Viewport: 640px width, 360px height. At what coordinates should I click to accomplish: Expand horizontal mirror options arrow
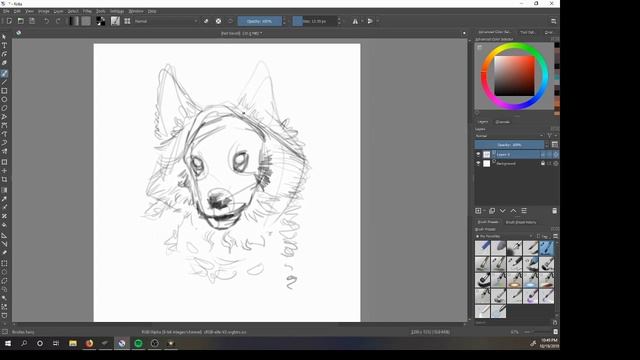pyautogui.click(x=362, y=21)
